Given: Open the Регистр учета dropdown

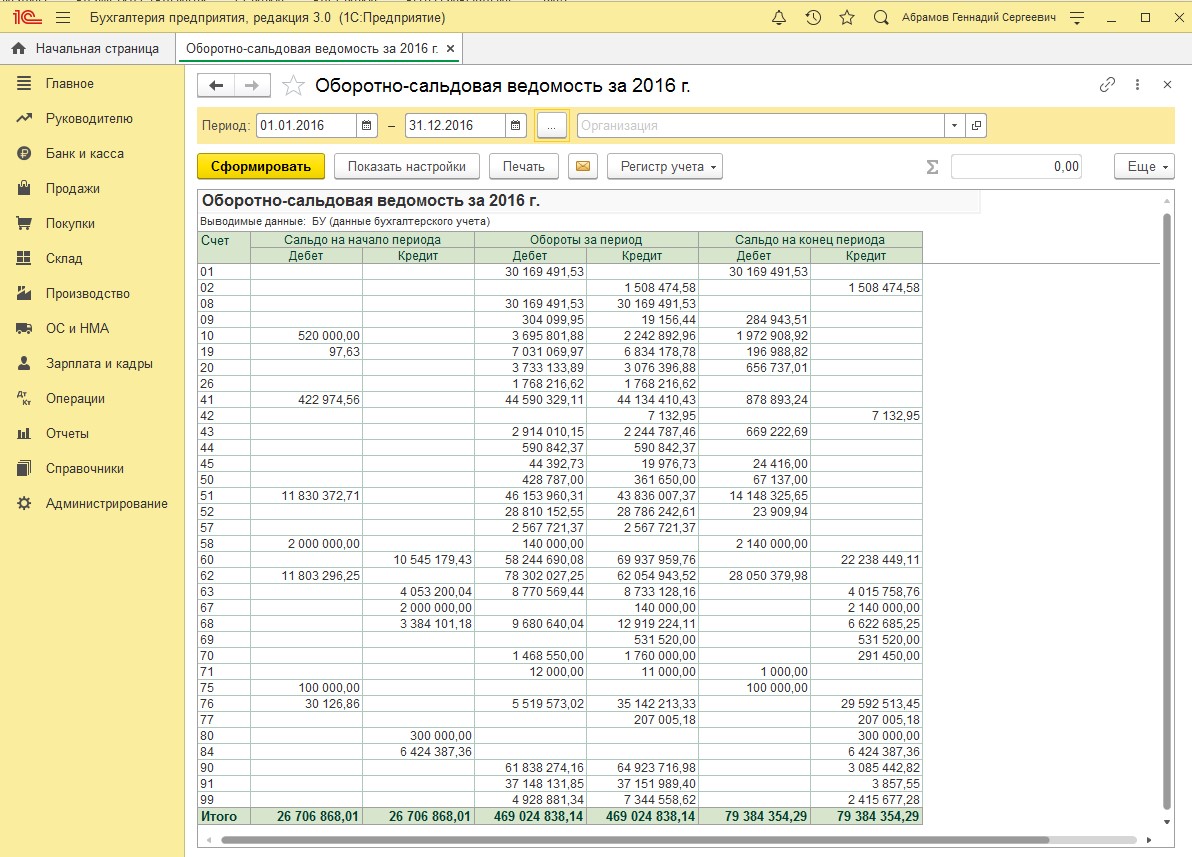Looking at the screenshot, I should click(x=664, y=167).
